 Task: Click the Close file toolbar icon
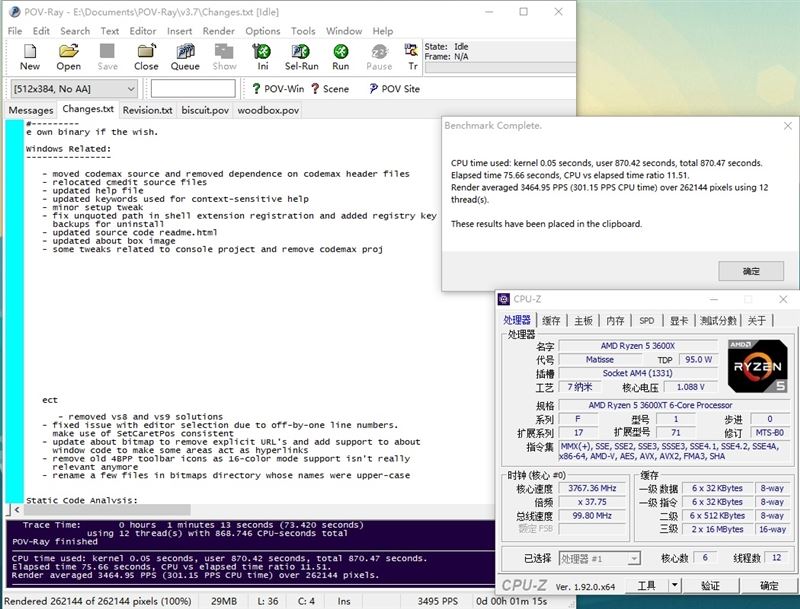146,52
